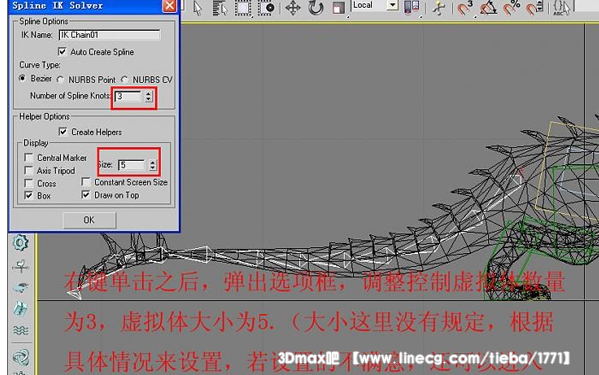The image size is (599, 375).
Task: Activate the Select and Rotate tool
Action: pos(316,8)
